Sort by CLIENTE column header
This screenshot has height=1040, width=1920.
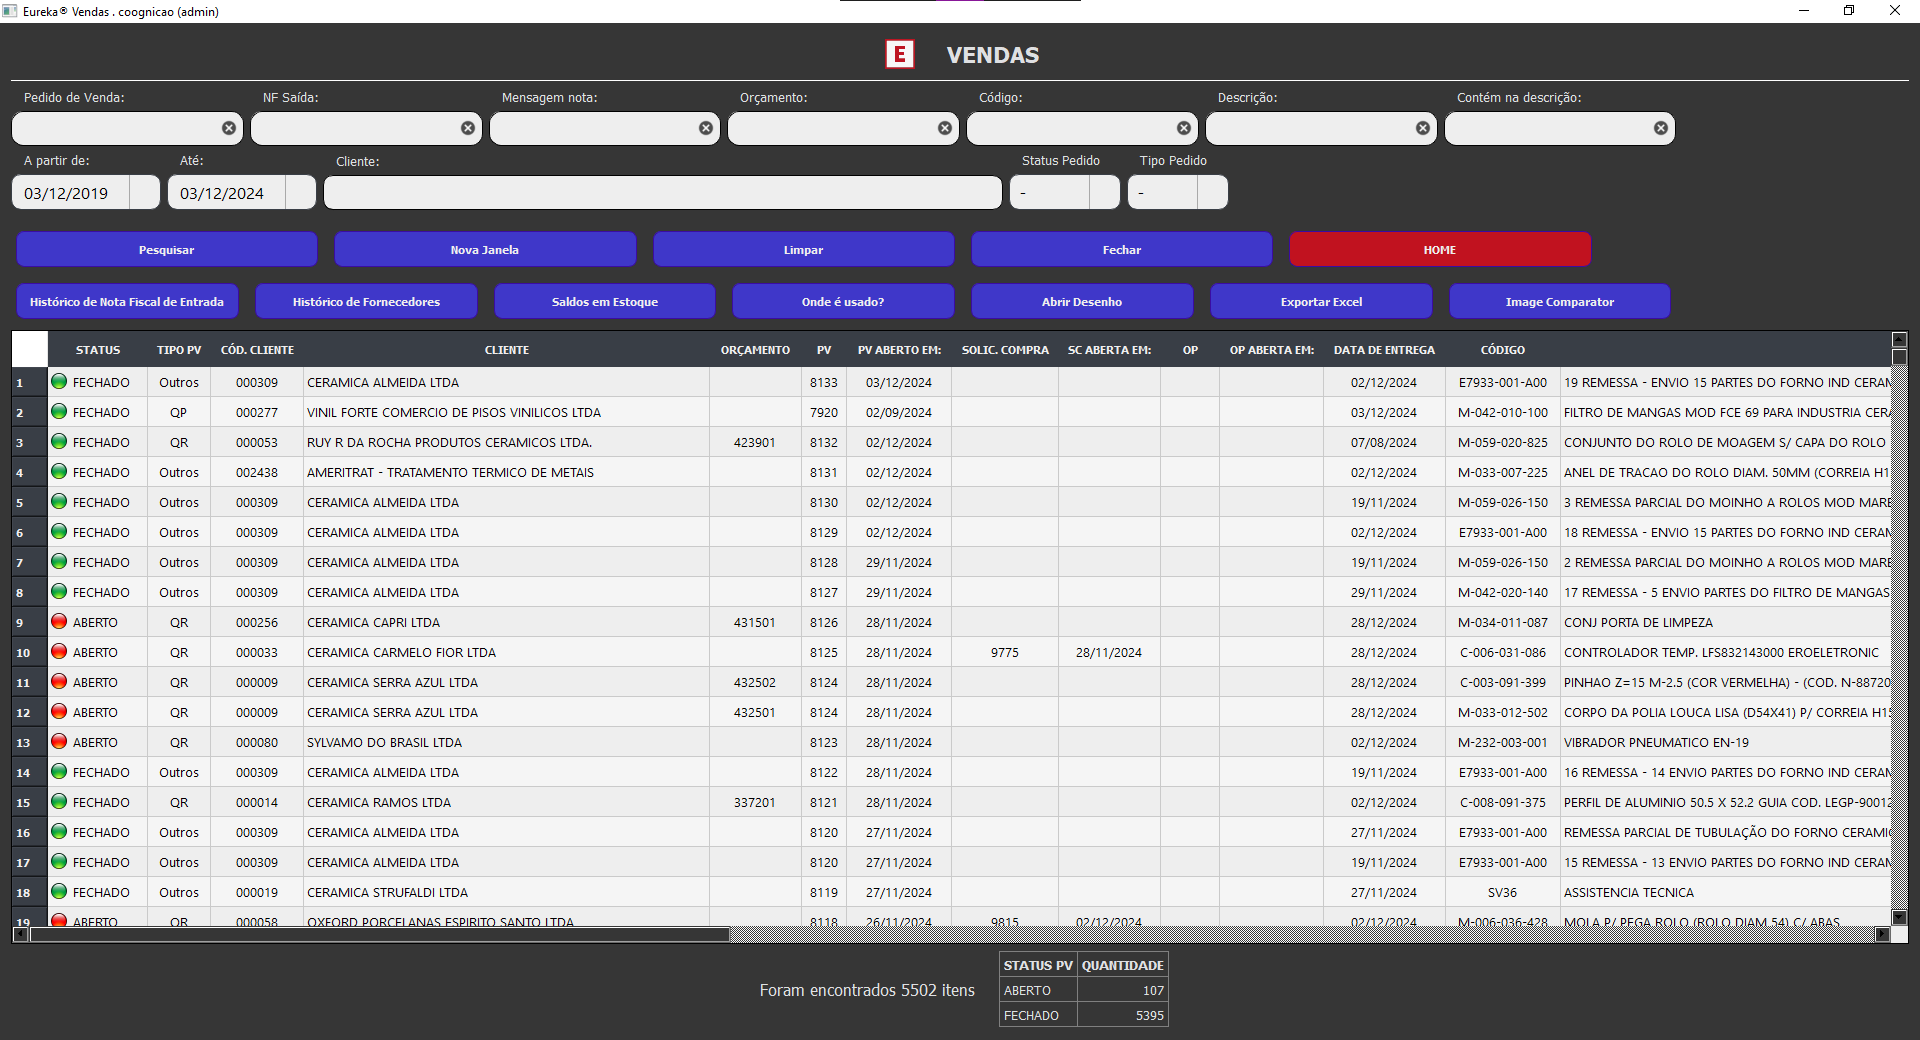coord(507,350)
